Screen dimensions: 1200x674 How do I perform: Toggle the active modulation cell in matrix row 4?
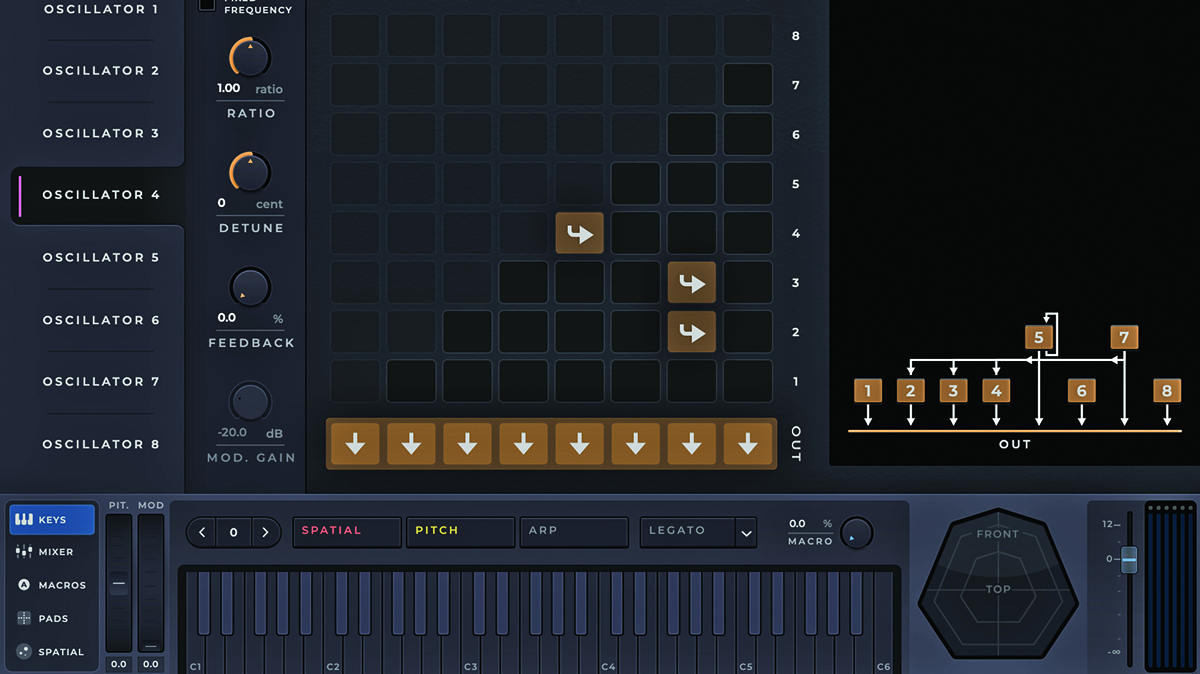tap(579, 233)
